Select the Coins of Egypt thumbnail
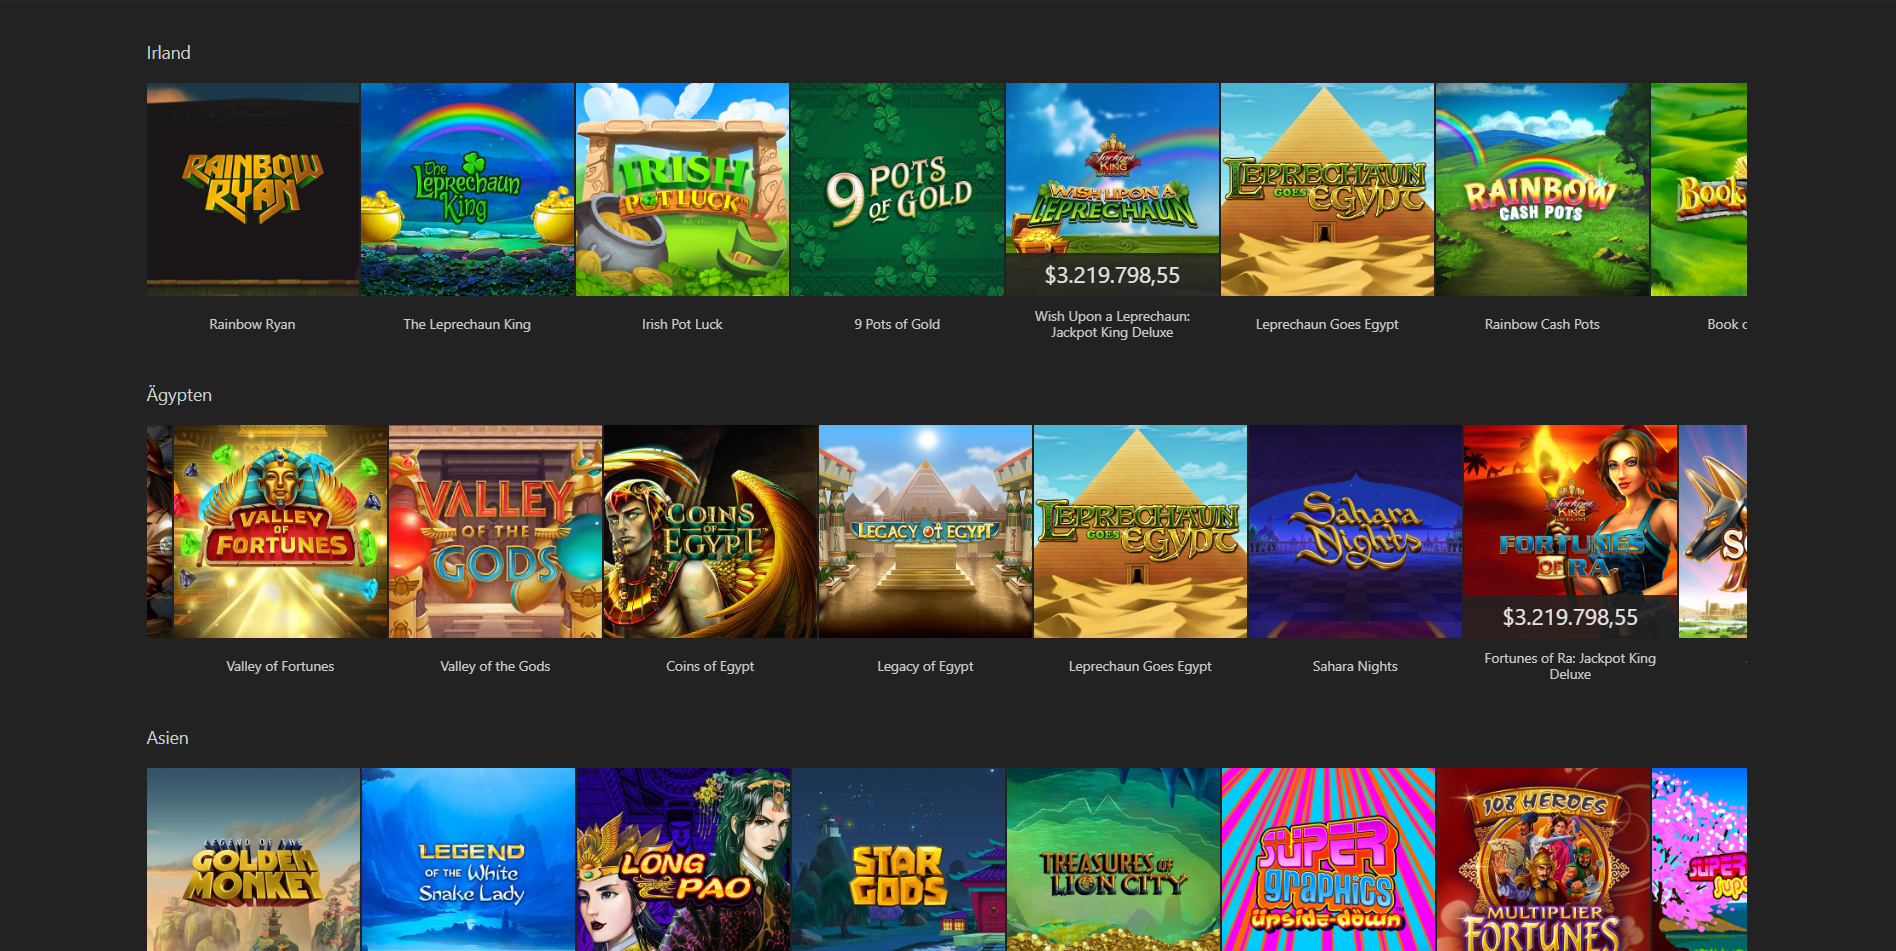 click(710, 531)
